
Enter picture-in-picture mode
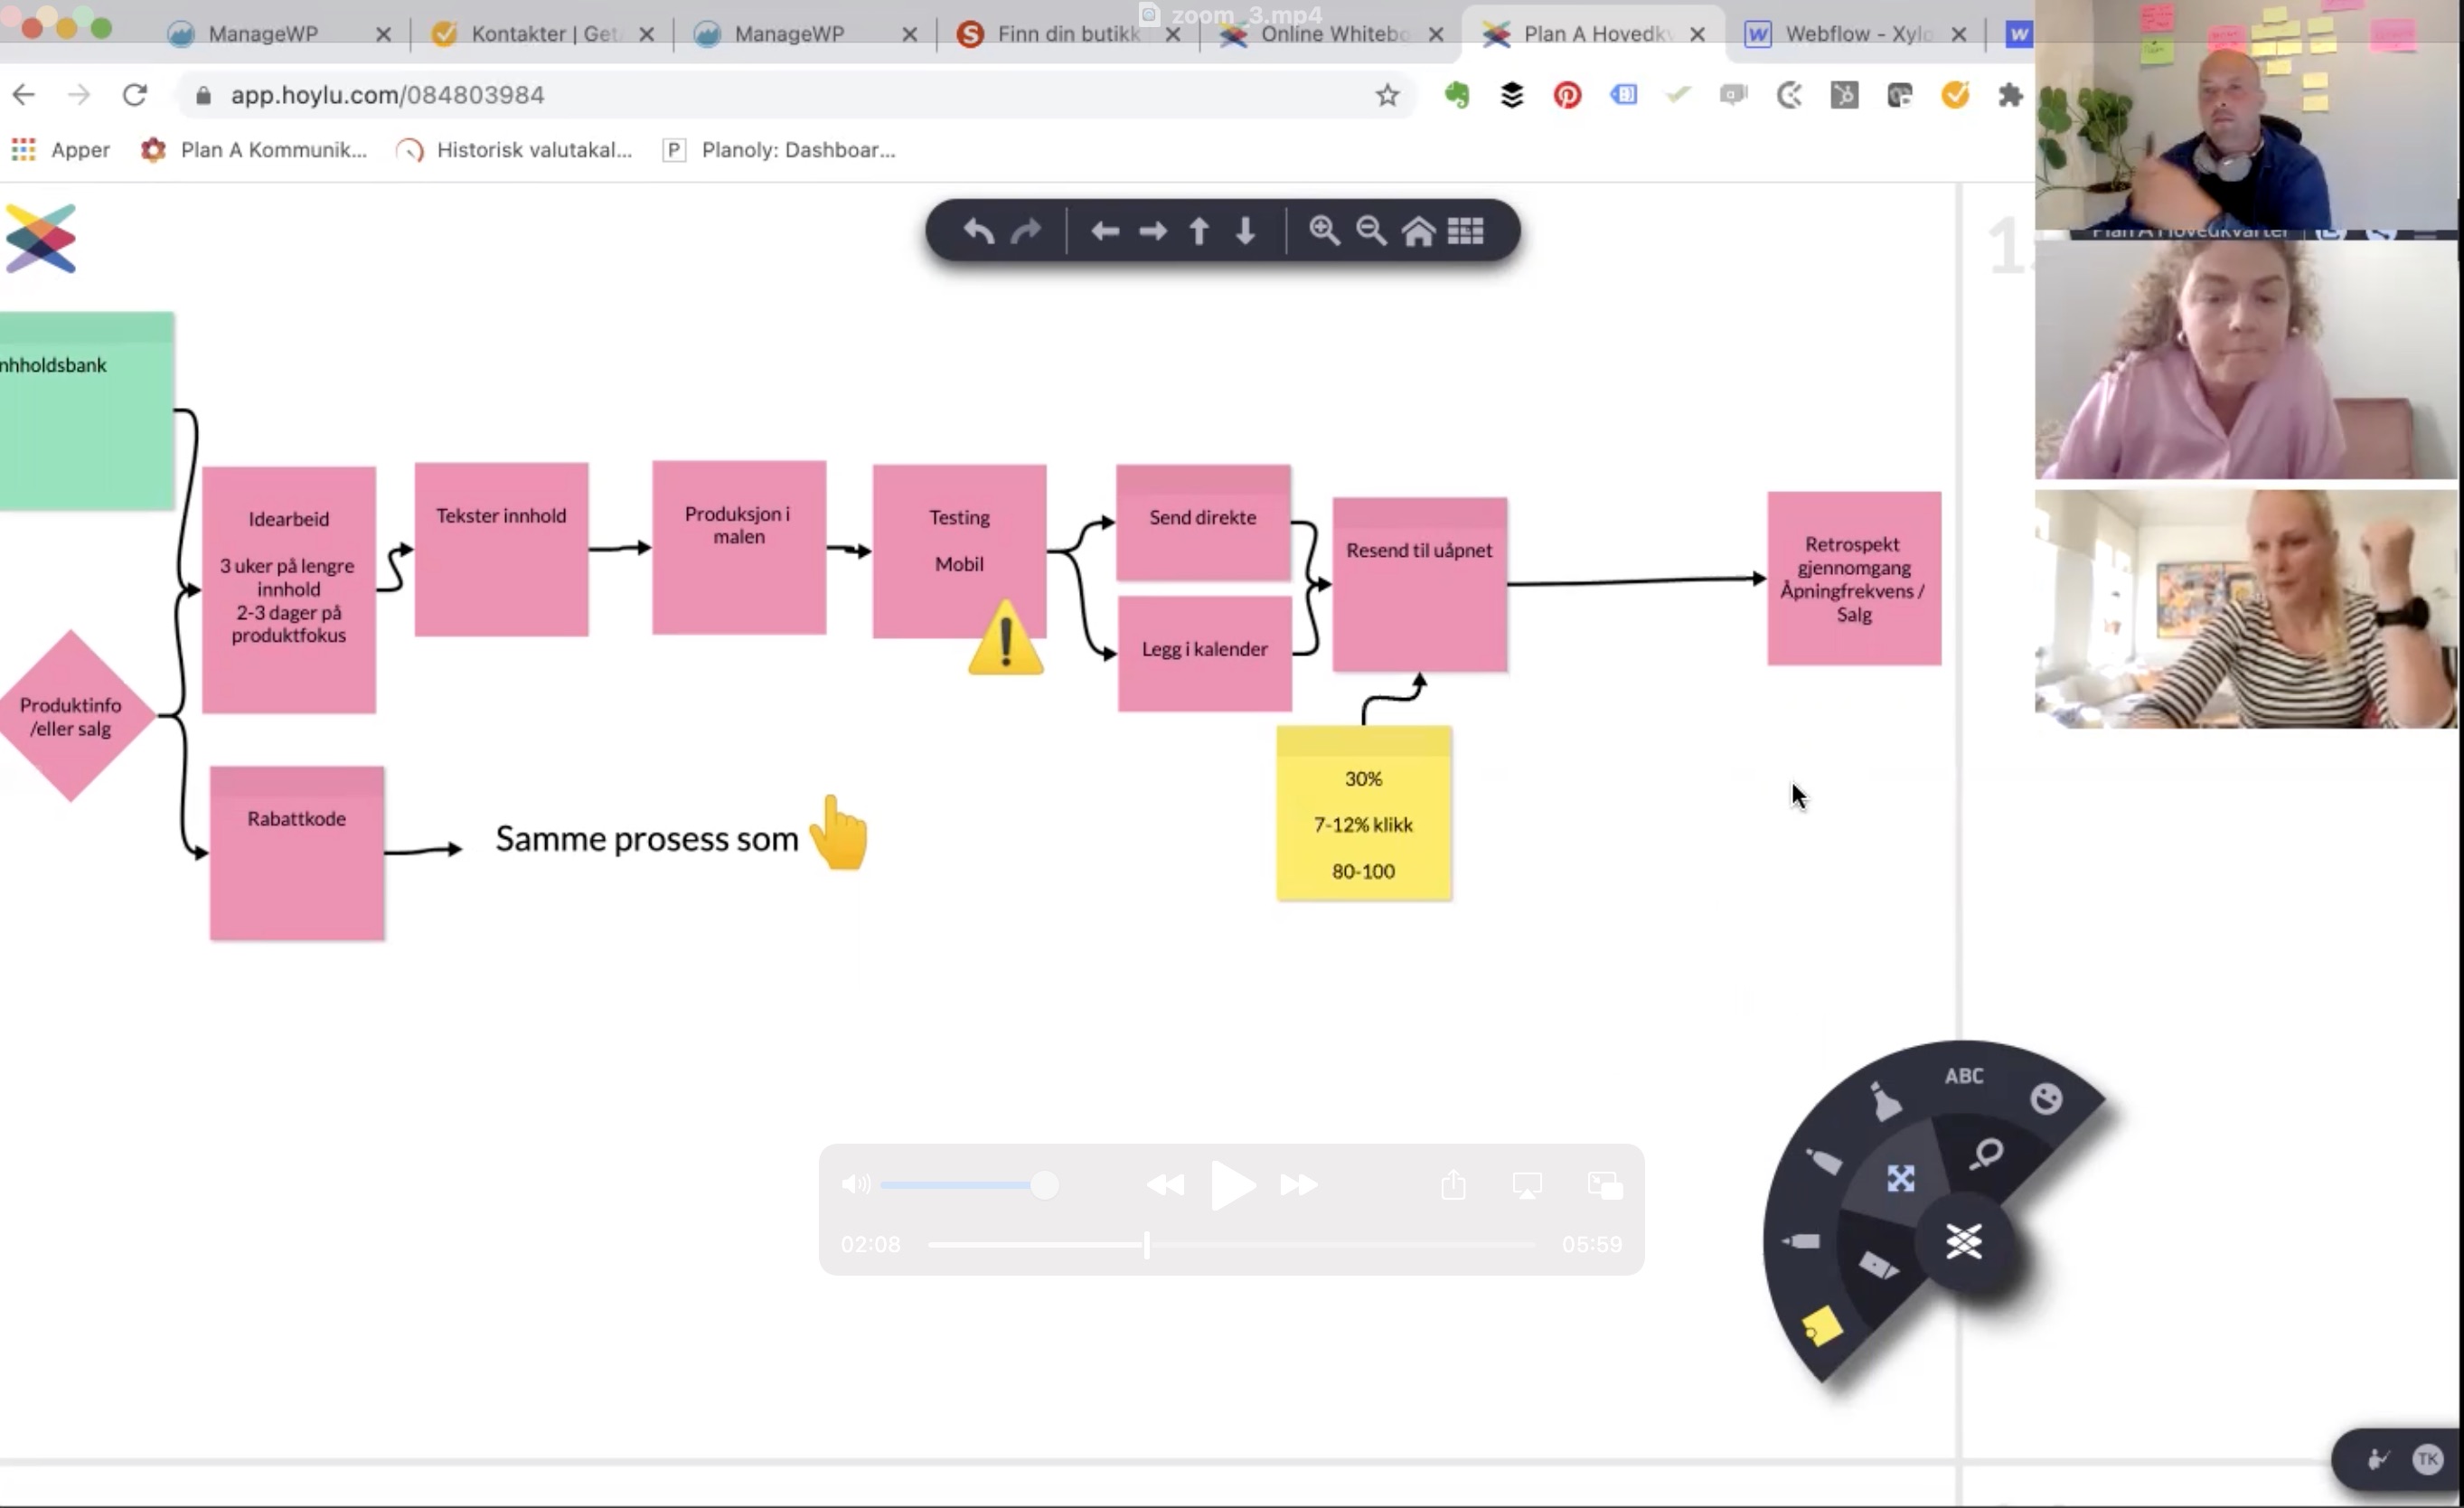click(1605, 1185)
